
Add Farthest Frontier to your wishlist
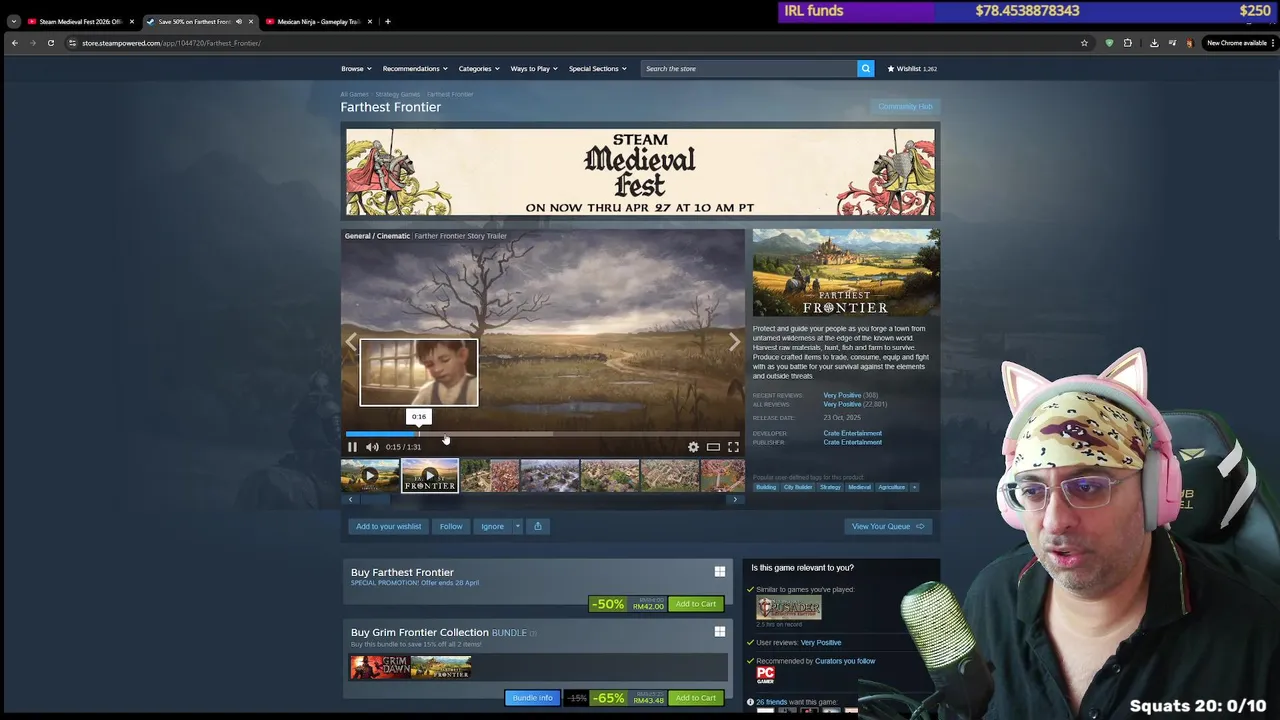[x=388, y=526]
